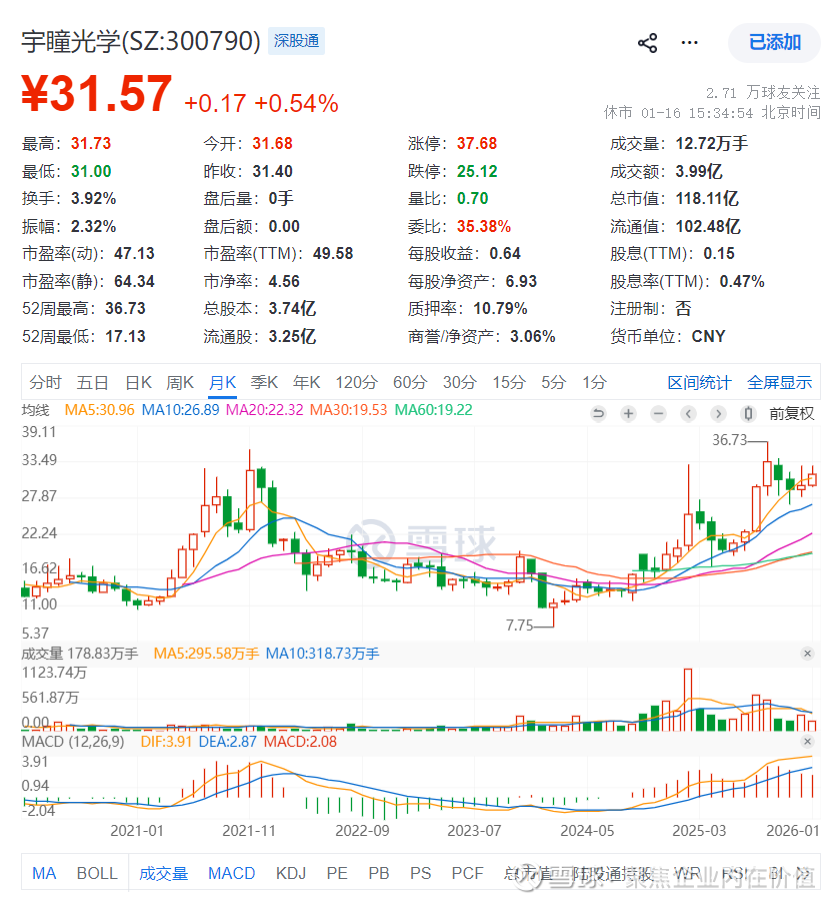Click the 委比 35.38% value

coord(484,226)
